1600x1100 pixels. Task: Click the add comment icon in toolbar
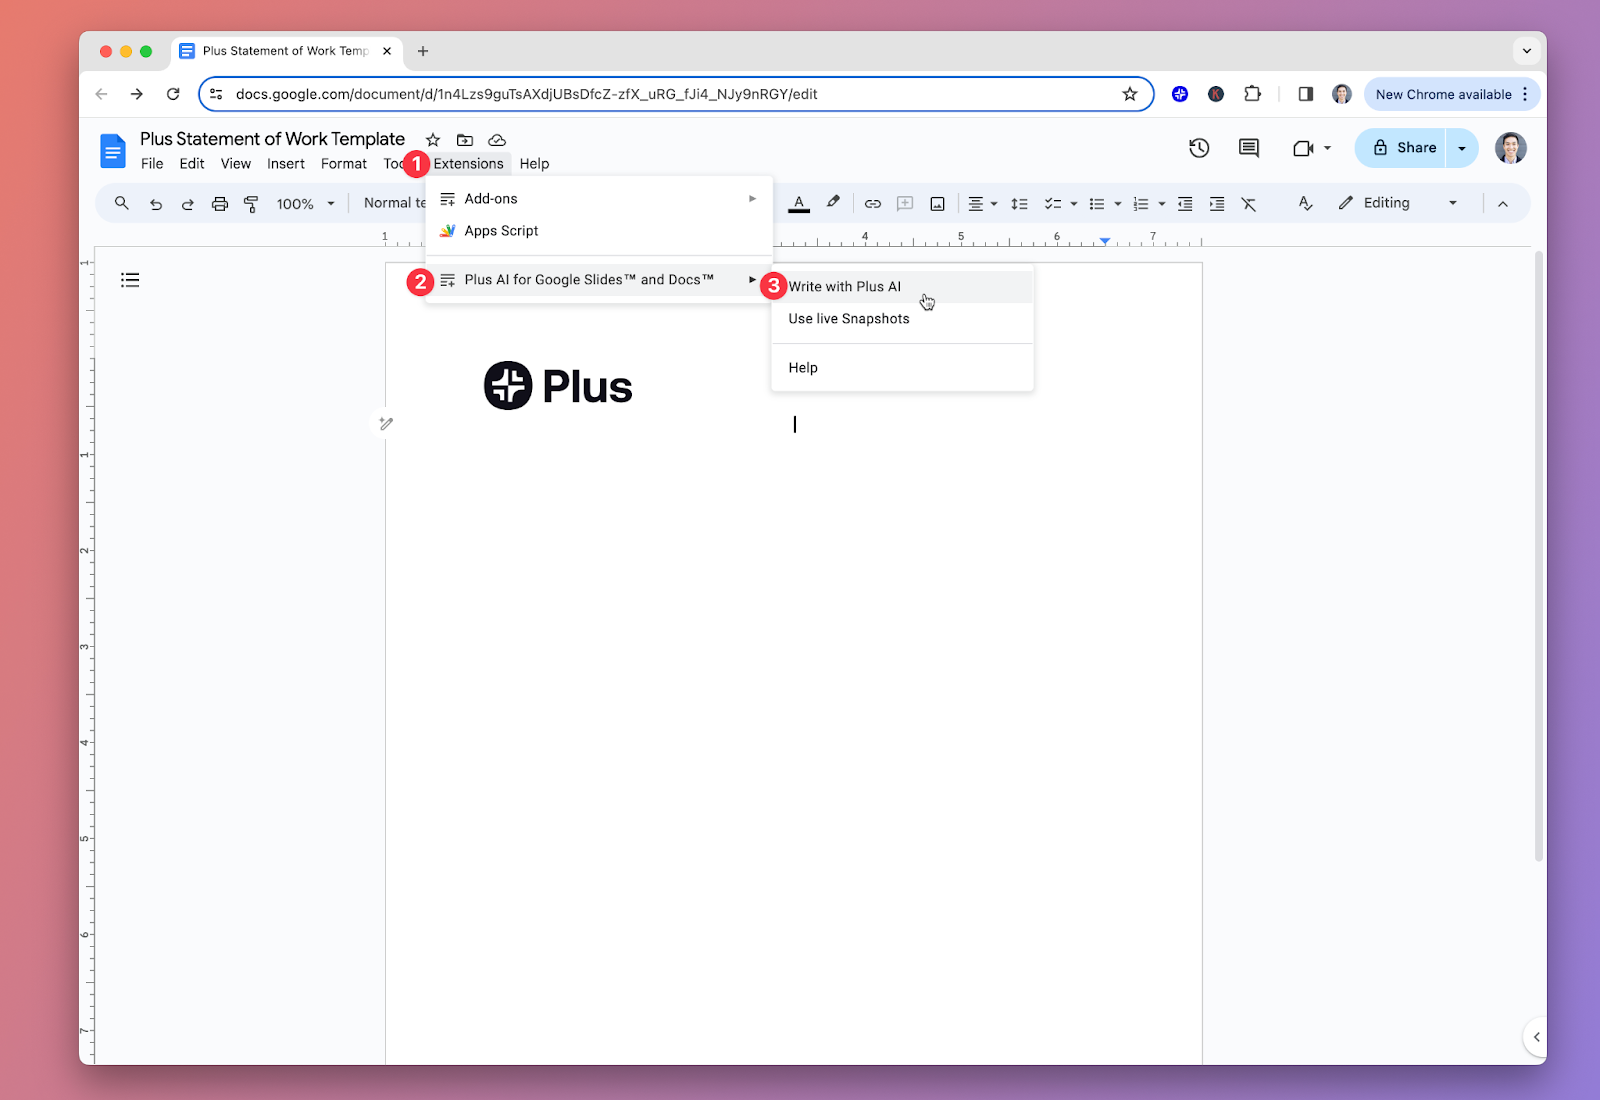(x=905, y=204)
